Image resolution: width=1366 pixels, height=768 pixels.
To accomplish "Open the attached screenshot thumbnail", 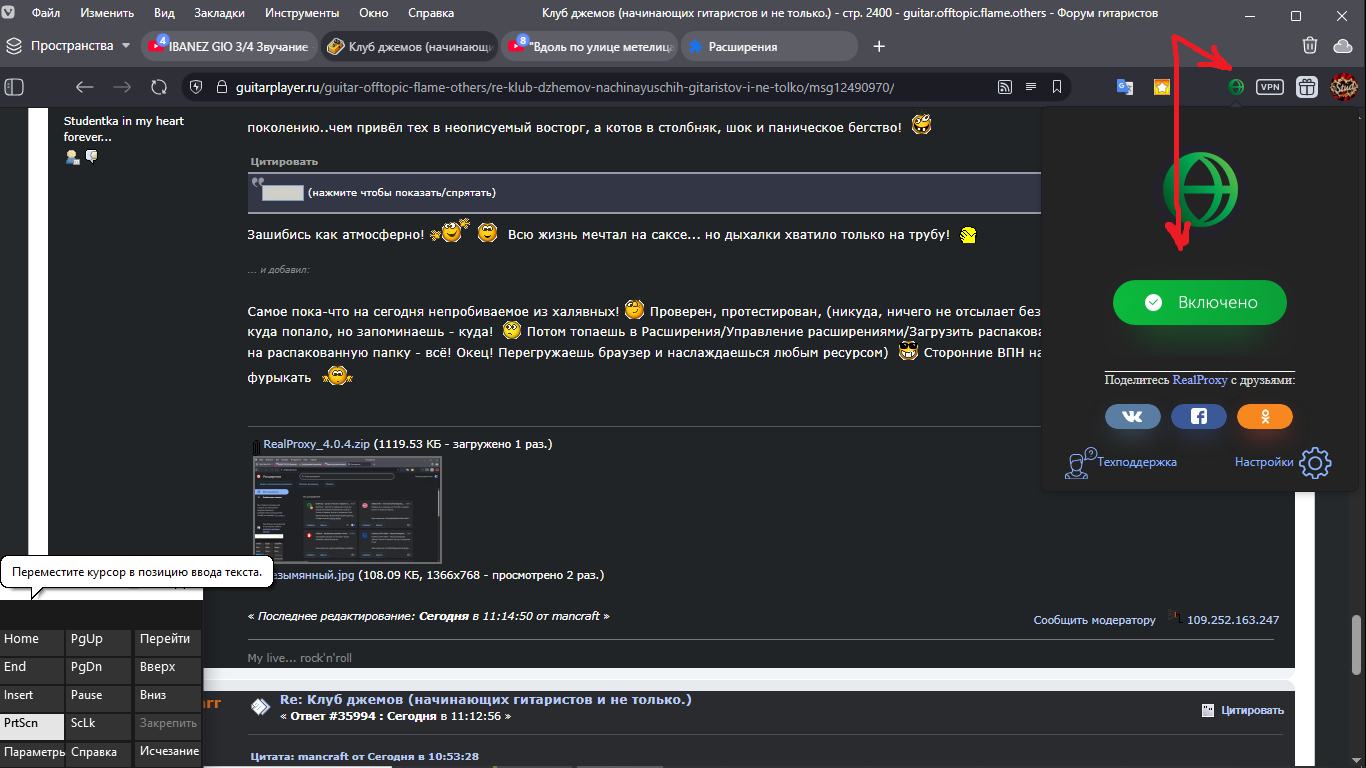I will tap(347, 510).
